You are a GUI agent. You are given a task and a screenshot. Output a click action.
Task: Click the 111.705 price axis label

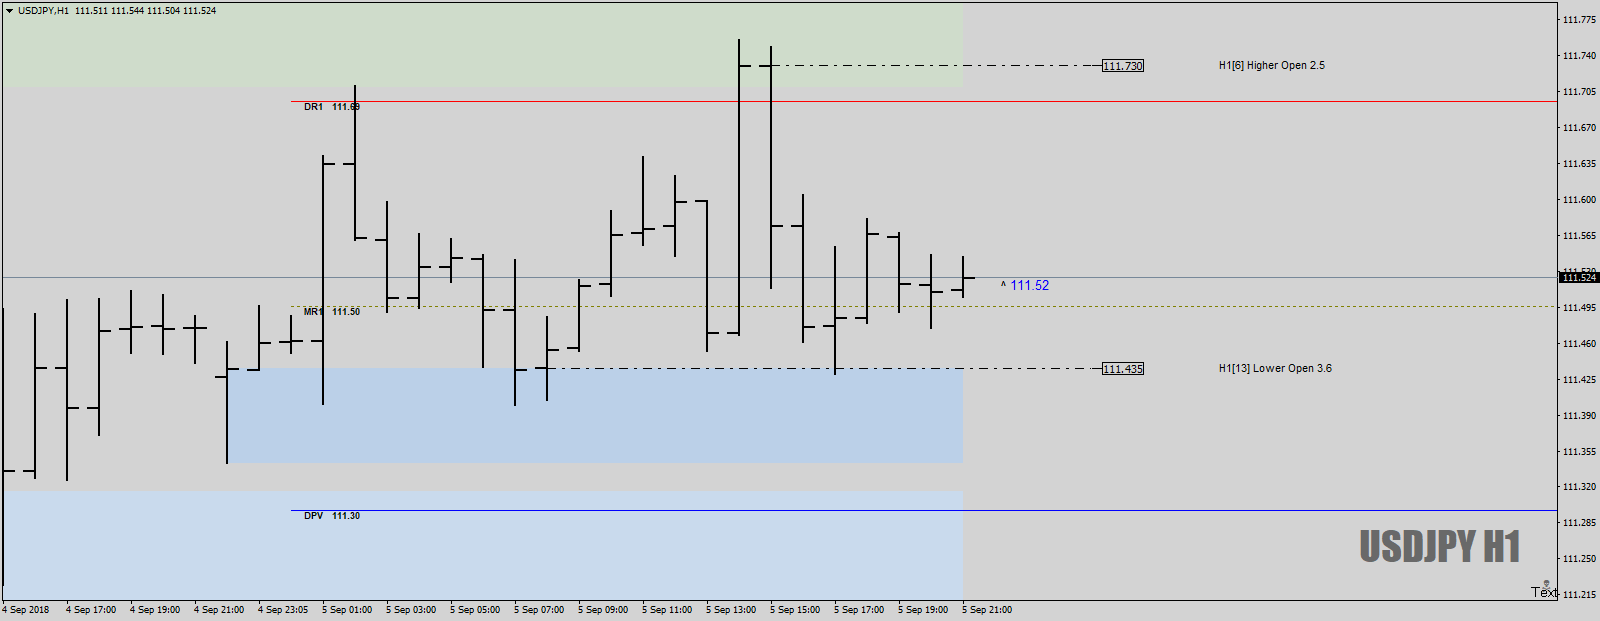[x=1579, y=92]
